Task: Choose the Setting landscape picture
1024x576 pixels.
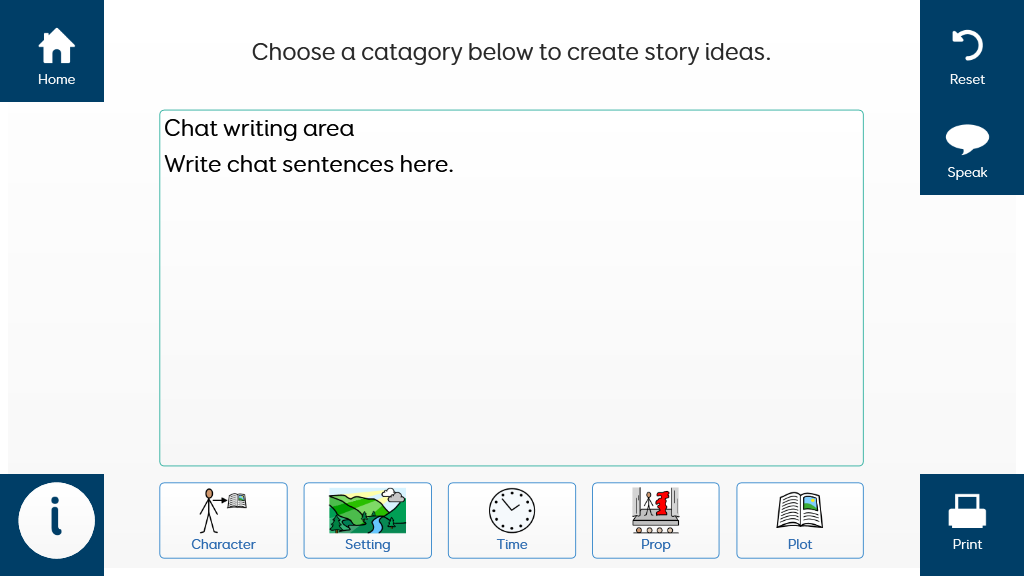Action: 368,511
